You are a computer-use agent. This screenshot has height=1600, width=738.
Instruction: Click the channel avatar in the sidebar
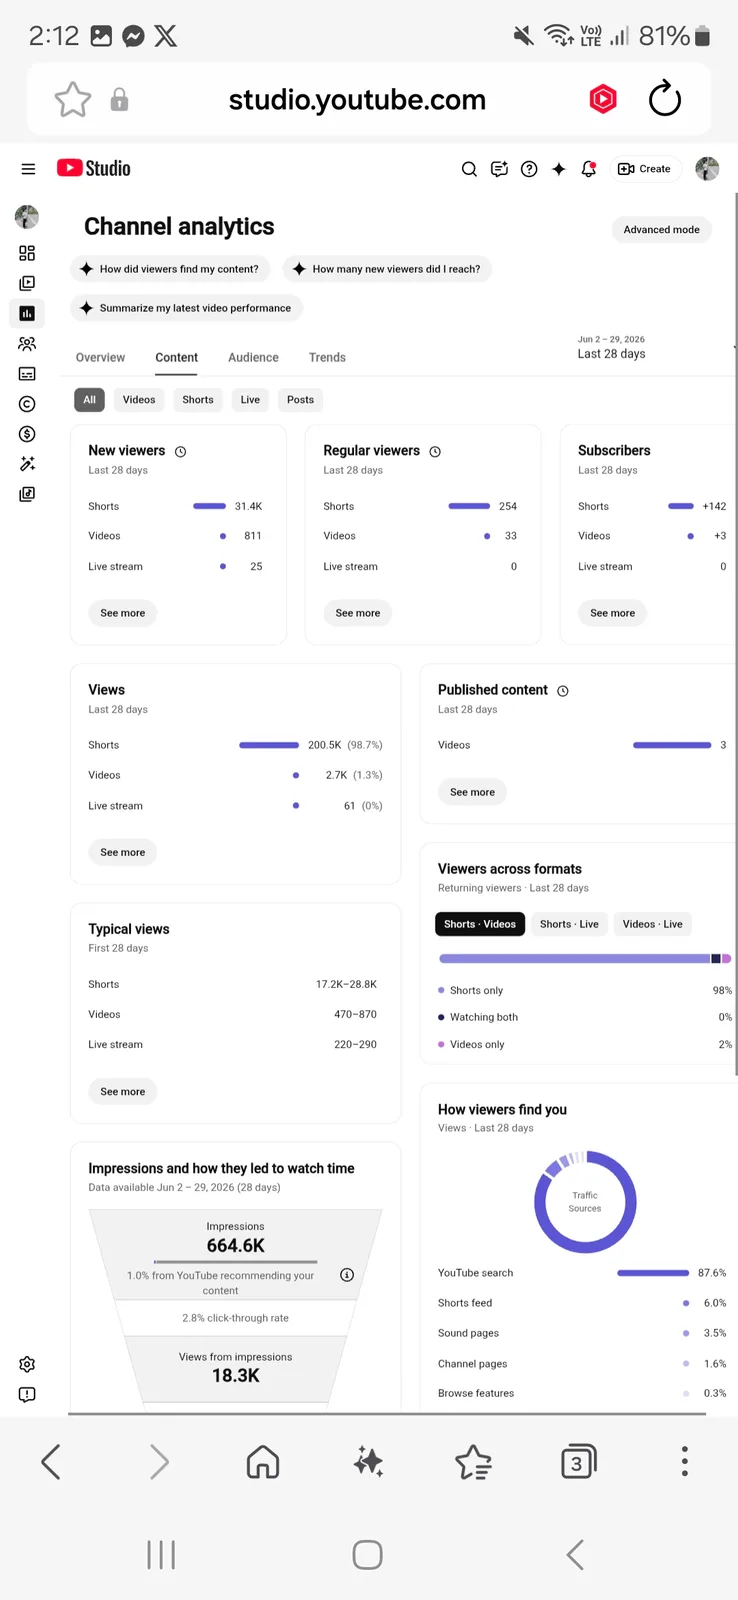[x=27, y=216]
